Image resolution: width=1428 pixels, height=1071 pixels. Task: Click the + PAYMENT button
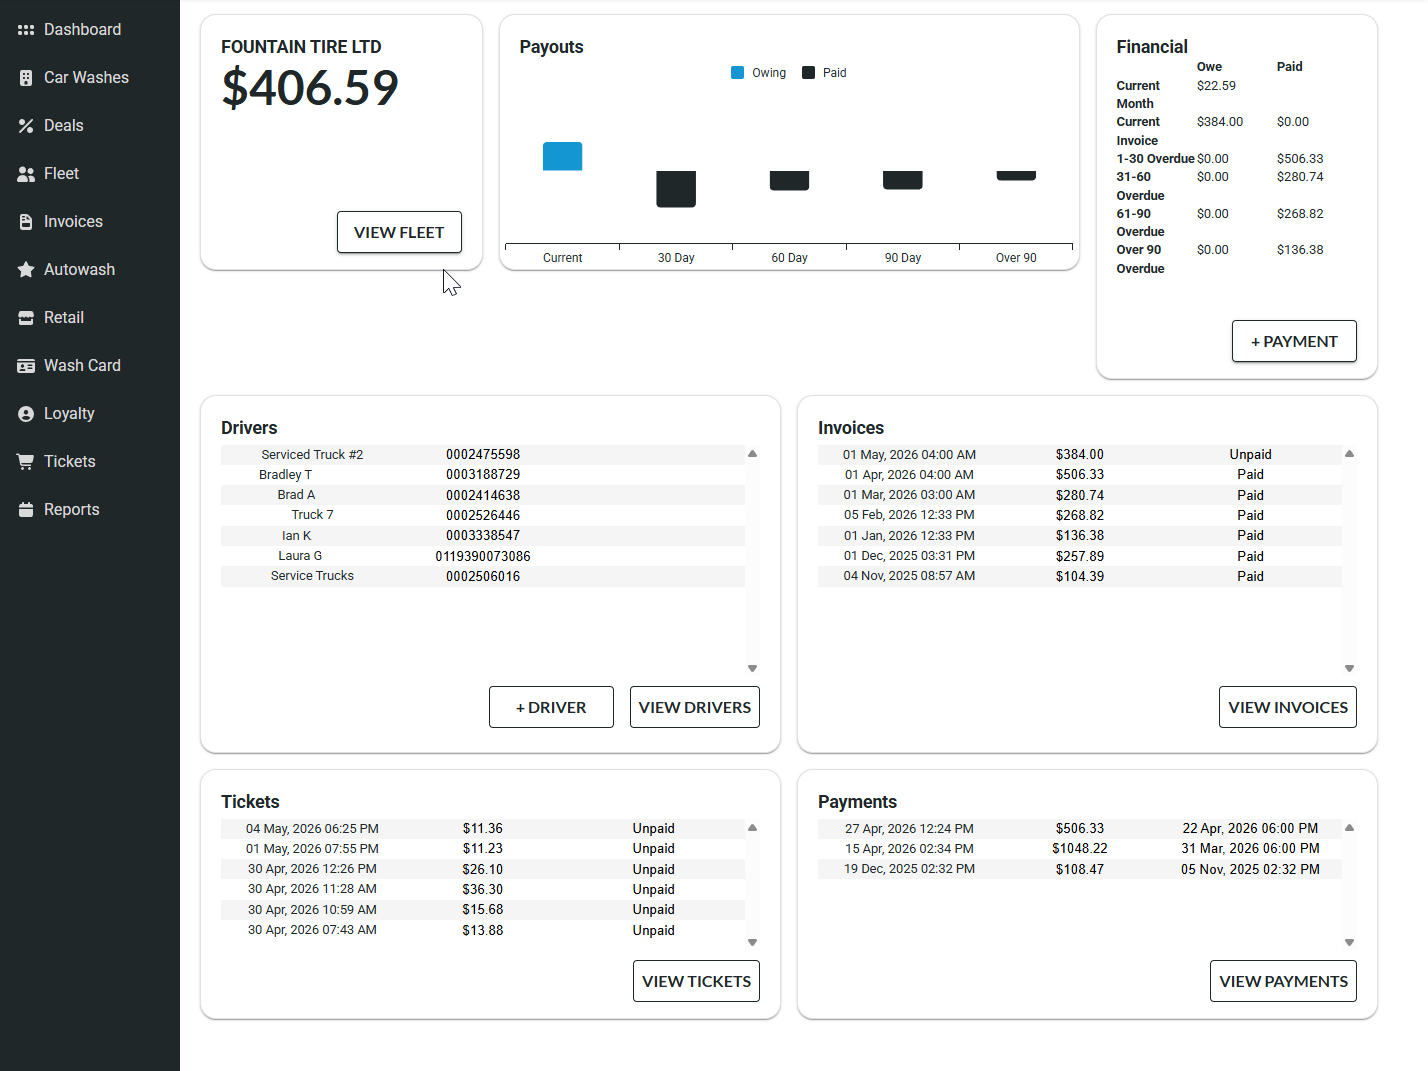coord(1294,341)
